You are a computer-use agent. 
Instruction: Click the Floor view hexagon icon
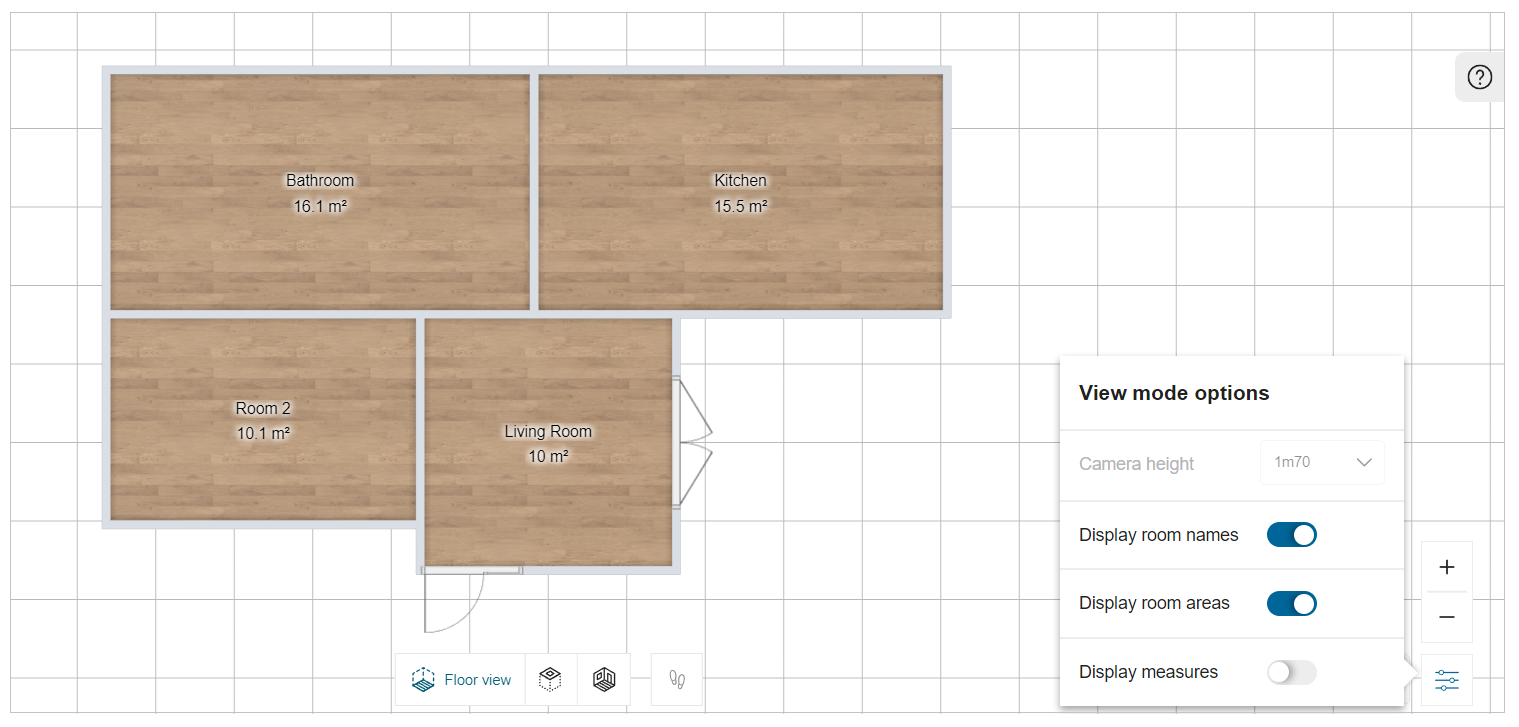point(423,679)
